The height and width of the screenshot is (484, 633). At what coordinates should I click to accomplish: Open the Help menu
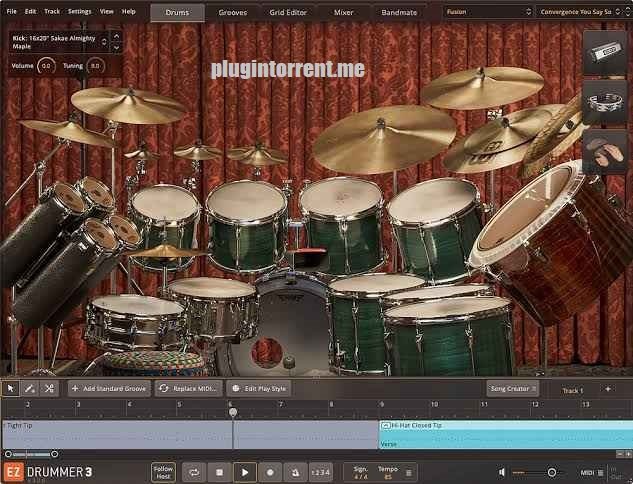[128, 11]
